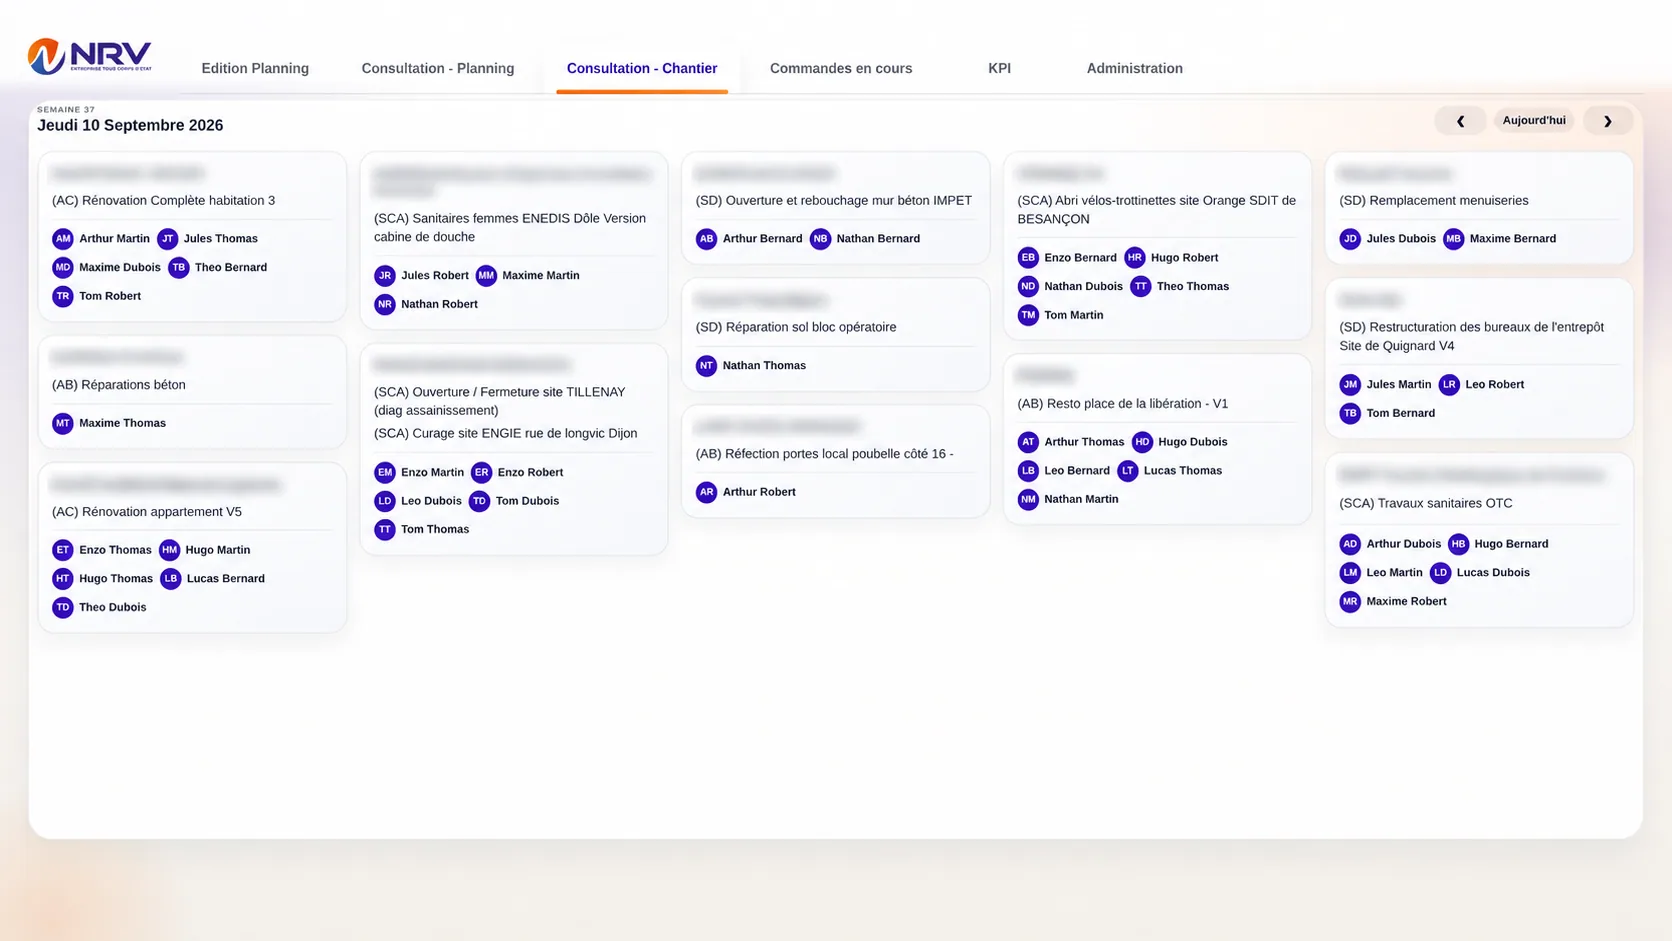Viewport: 1672px width, 941px height.
Task: Go to previous day with left chevron
Action: [x=1460, y=121]
